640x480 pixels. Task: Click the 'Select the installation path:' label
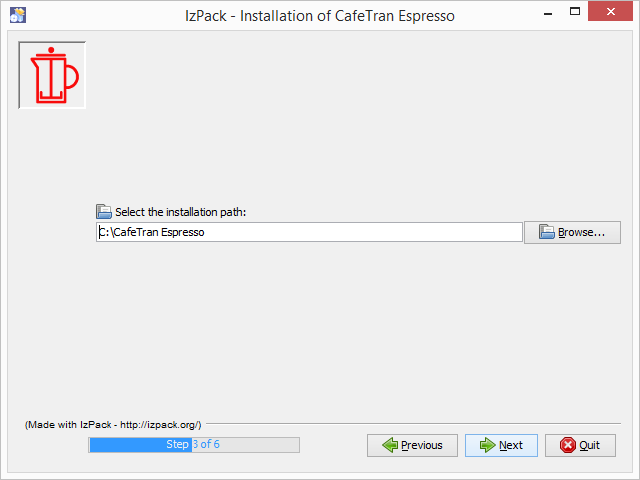click(180, 212)
